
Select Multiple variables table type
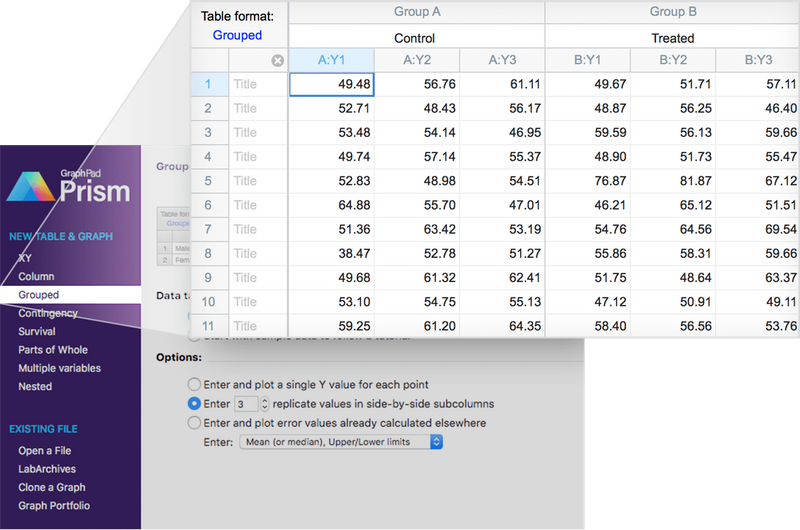click(x=59, y=368)
